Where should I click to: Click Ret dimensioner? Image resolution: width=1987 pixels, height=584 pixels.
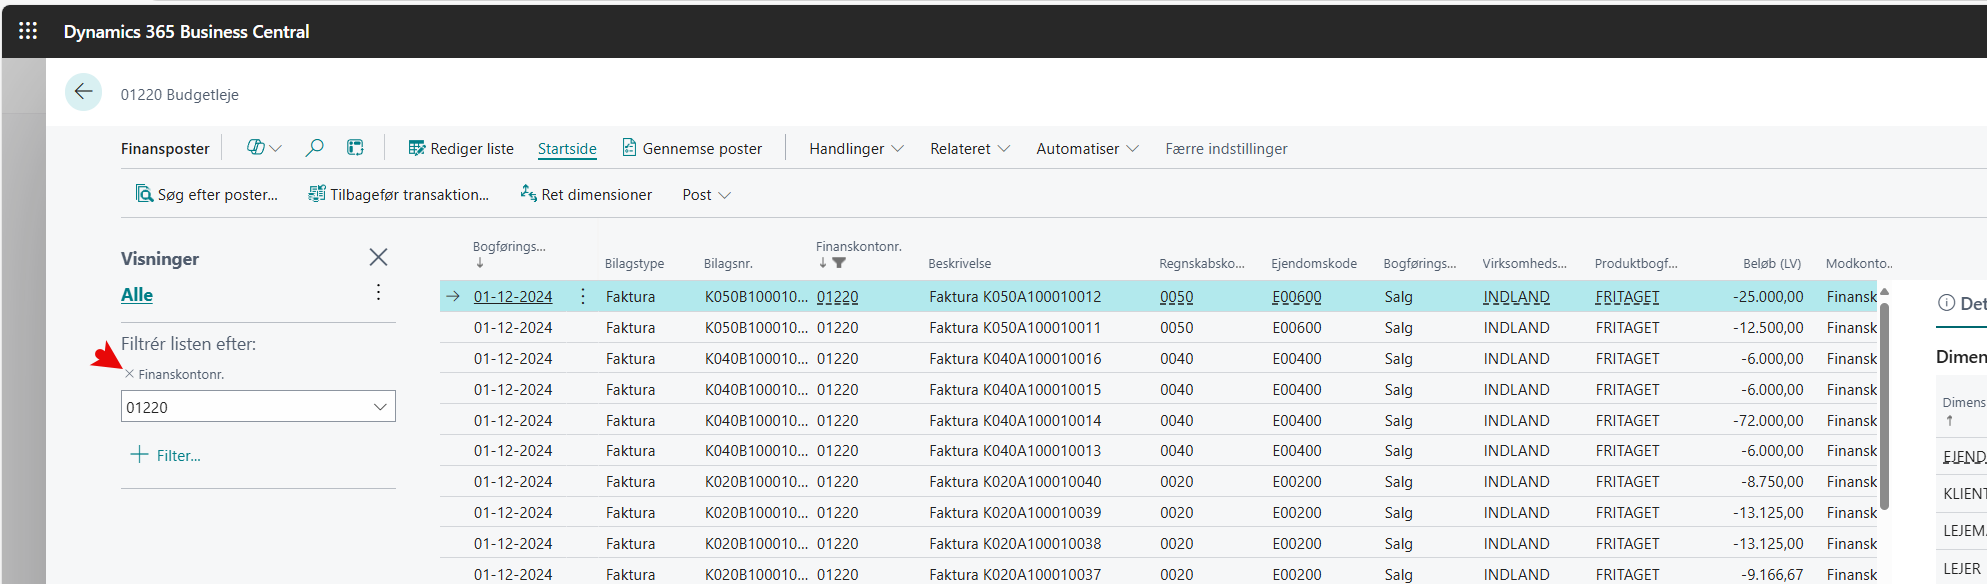click(586, 194)
